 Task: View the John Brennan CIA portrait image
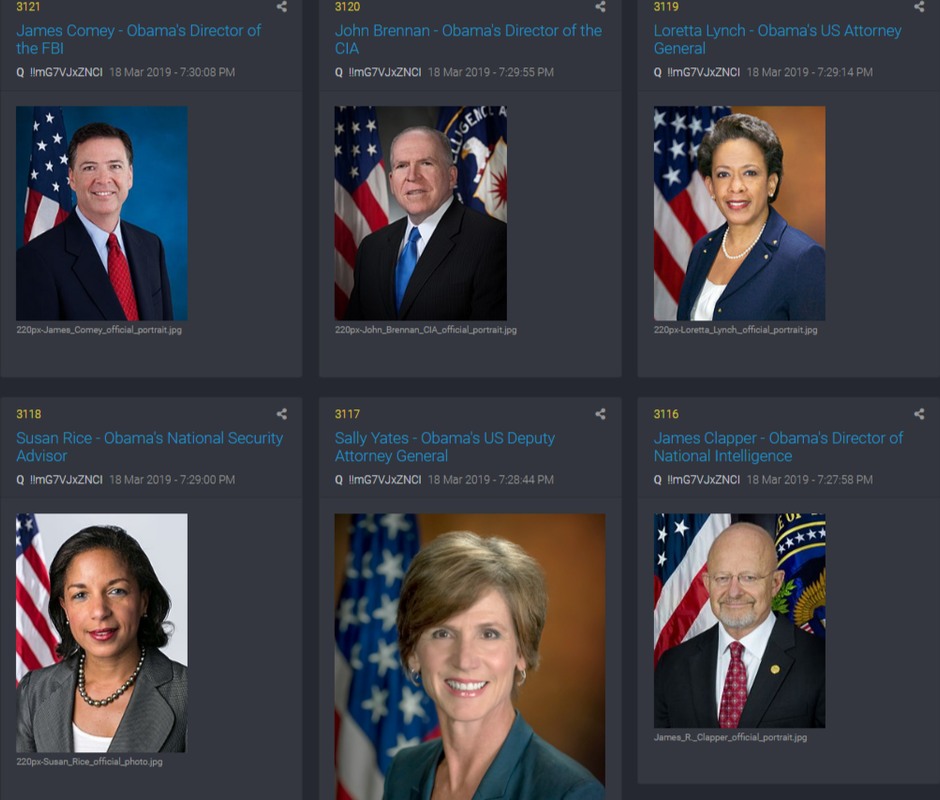click(421, 213)
